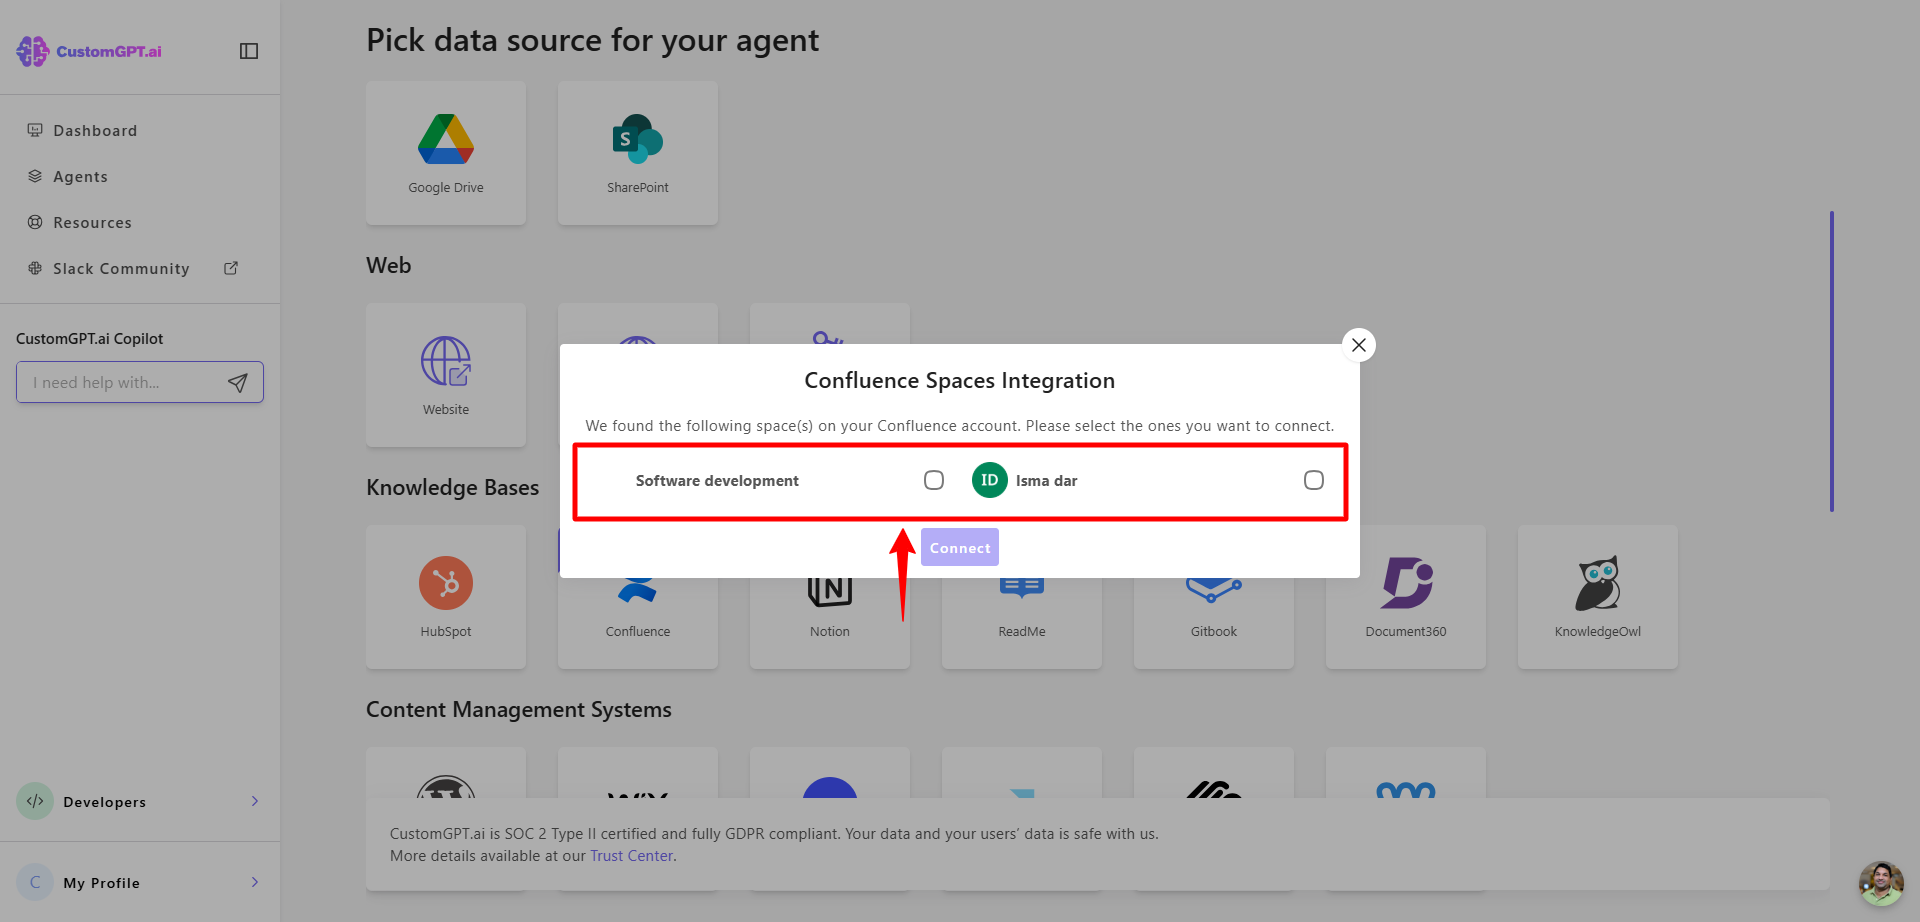Open the support chat avatar
Screen dimensions: 1920x922
point(1881,883)
